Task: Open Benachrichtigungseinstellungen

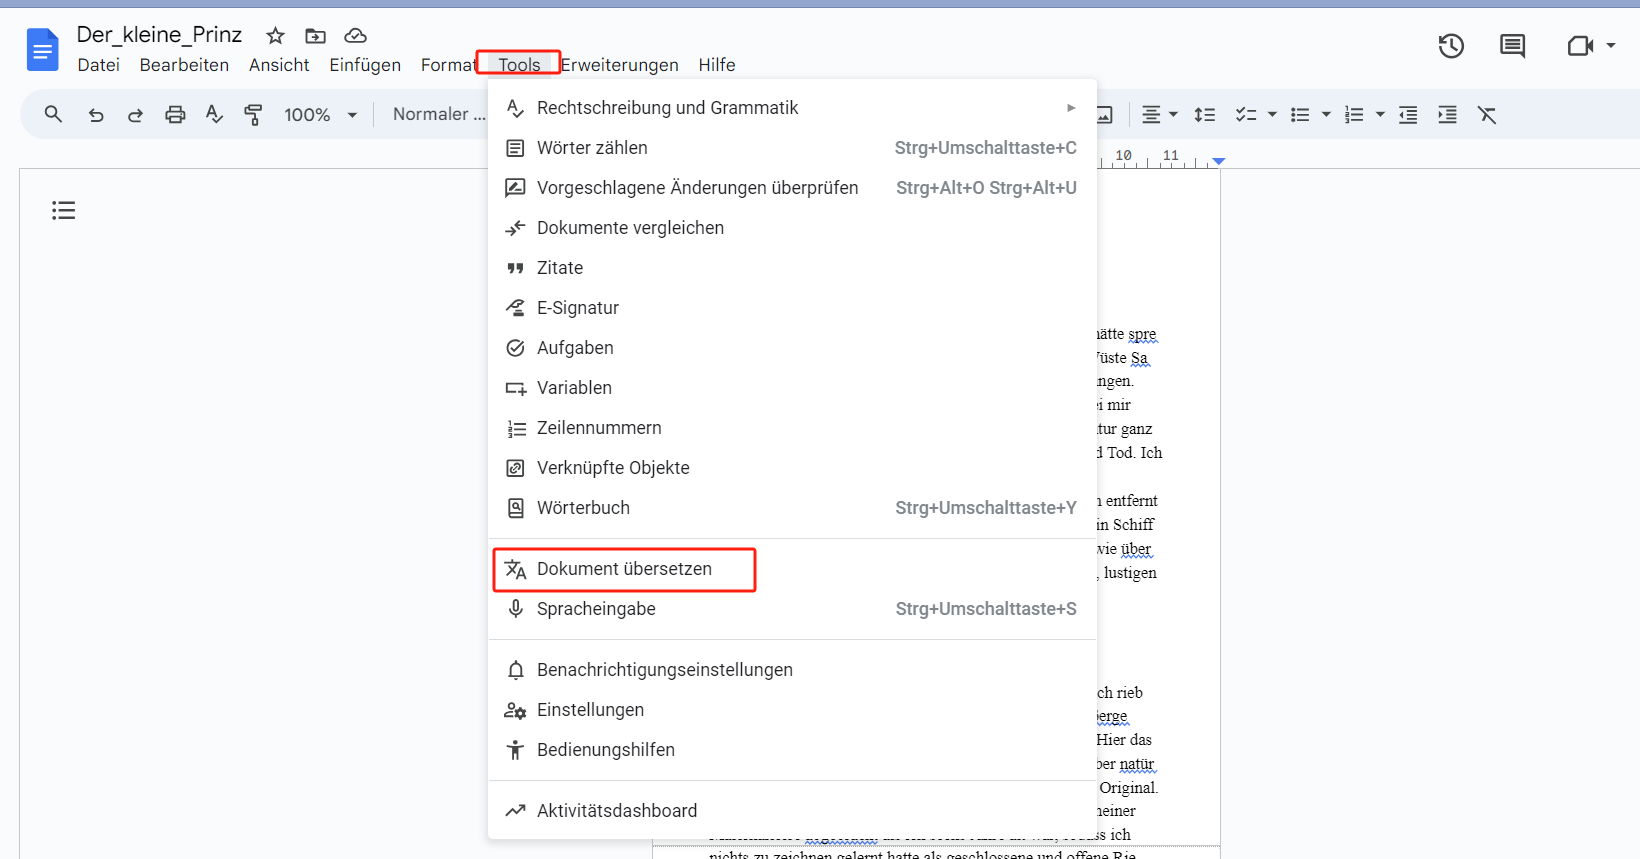Action: point(792,670)
